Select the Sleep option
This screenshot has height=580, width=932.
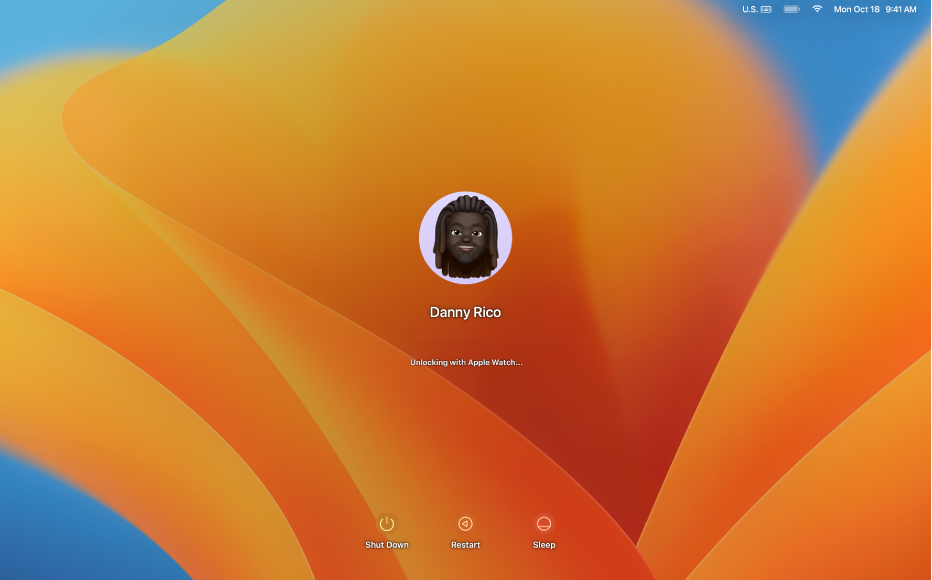pos(543,532)
